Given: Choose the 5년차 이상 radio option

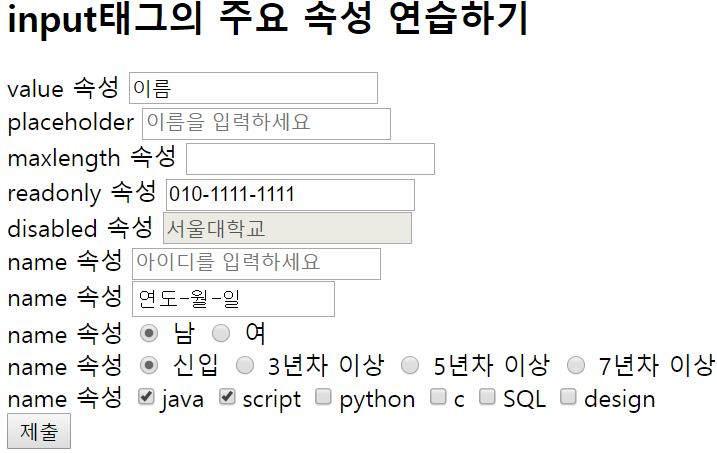Looking at the screenshot, I should (x=410, y=365).
